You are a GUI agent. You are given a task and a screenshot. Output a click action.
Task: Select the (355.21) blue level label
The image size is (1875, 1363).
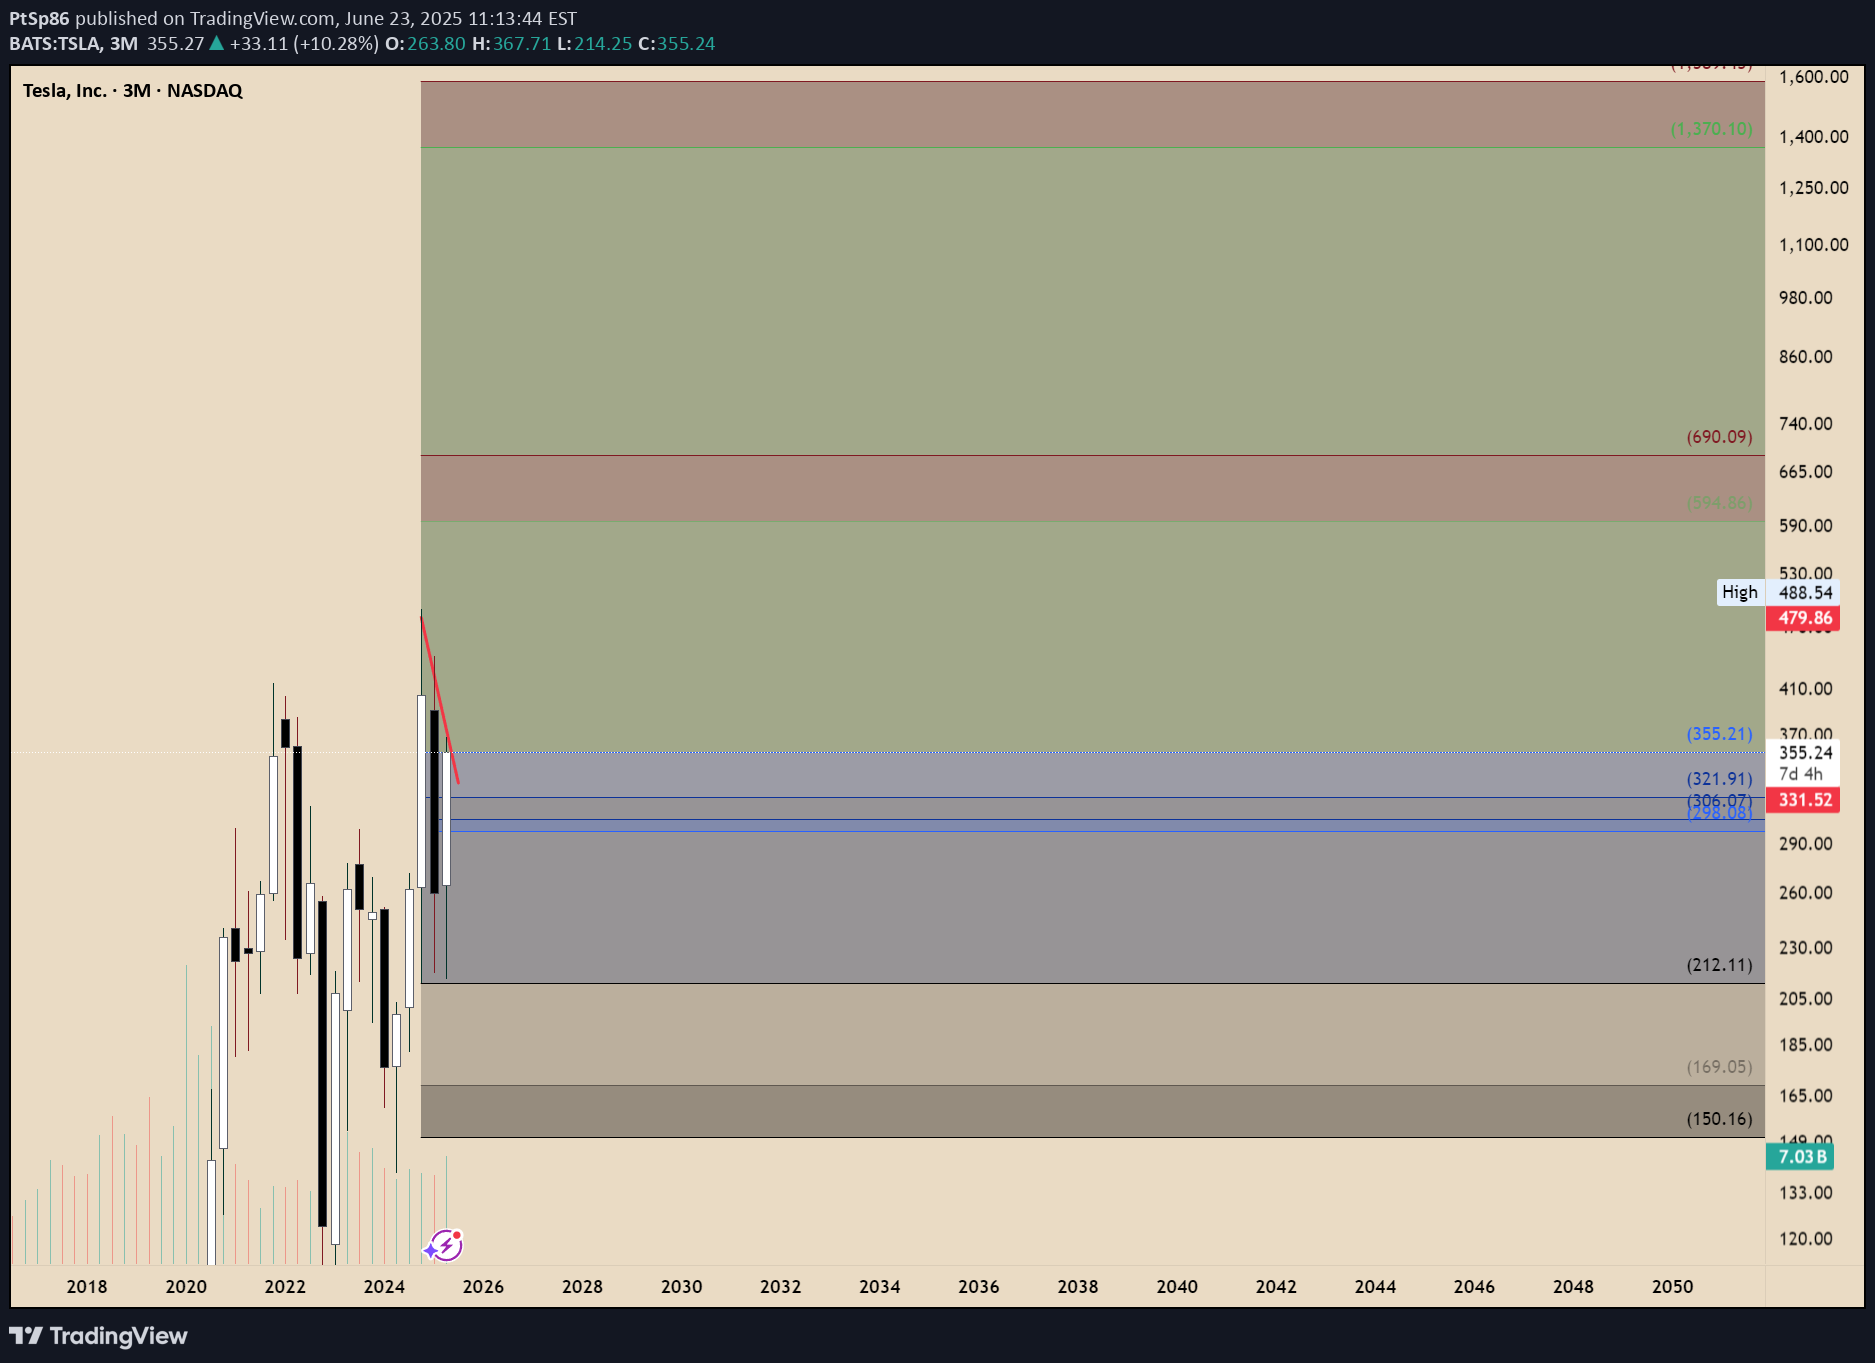tap(1719, 734)
